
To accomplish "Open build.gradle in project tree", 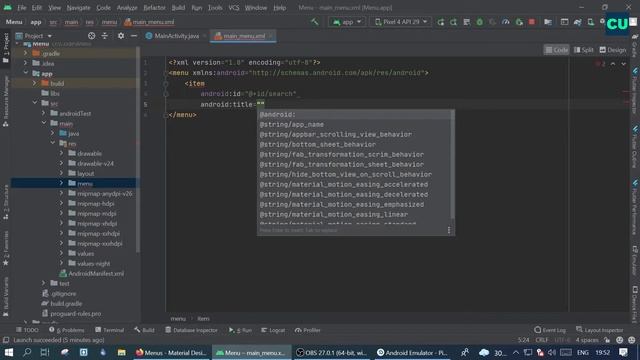I will click(x=66, y=303).
